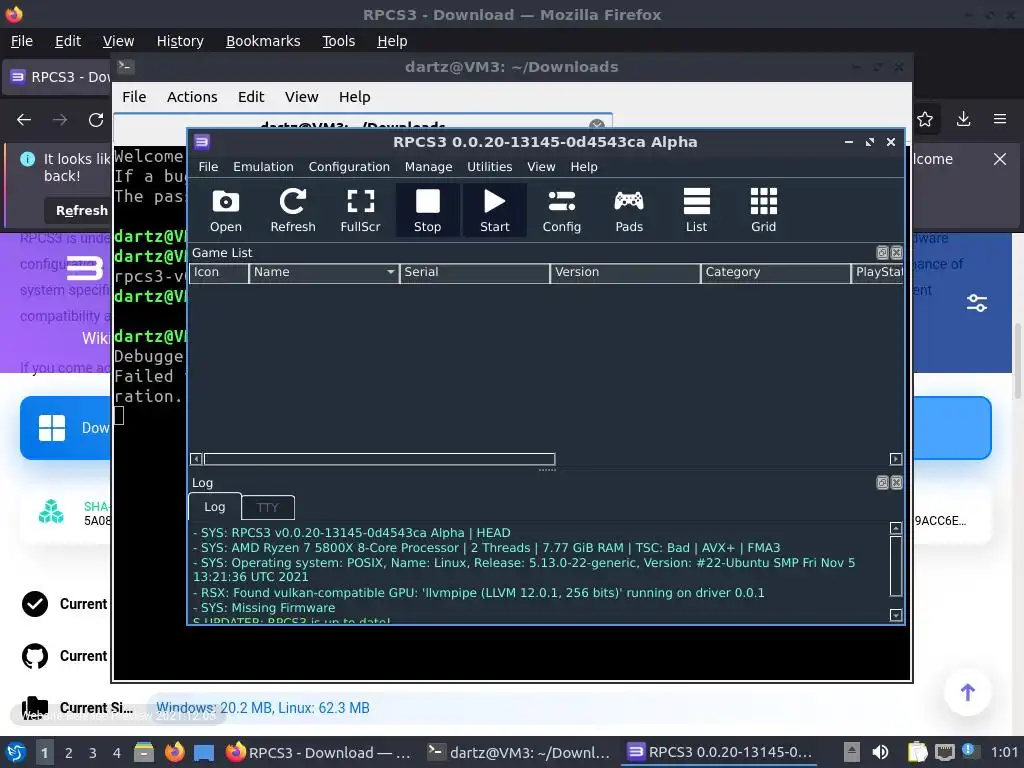Open RPCS3 File menu
The width and height of the screenshot is (1024, 768).
pos(208,167)
